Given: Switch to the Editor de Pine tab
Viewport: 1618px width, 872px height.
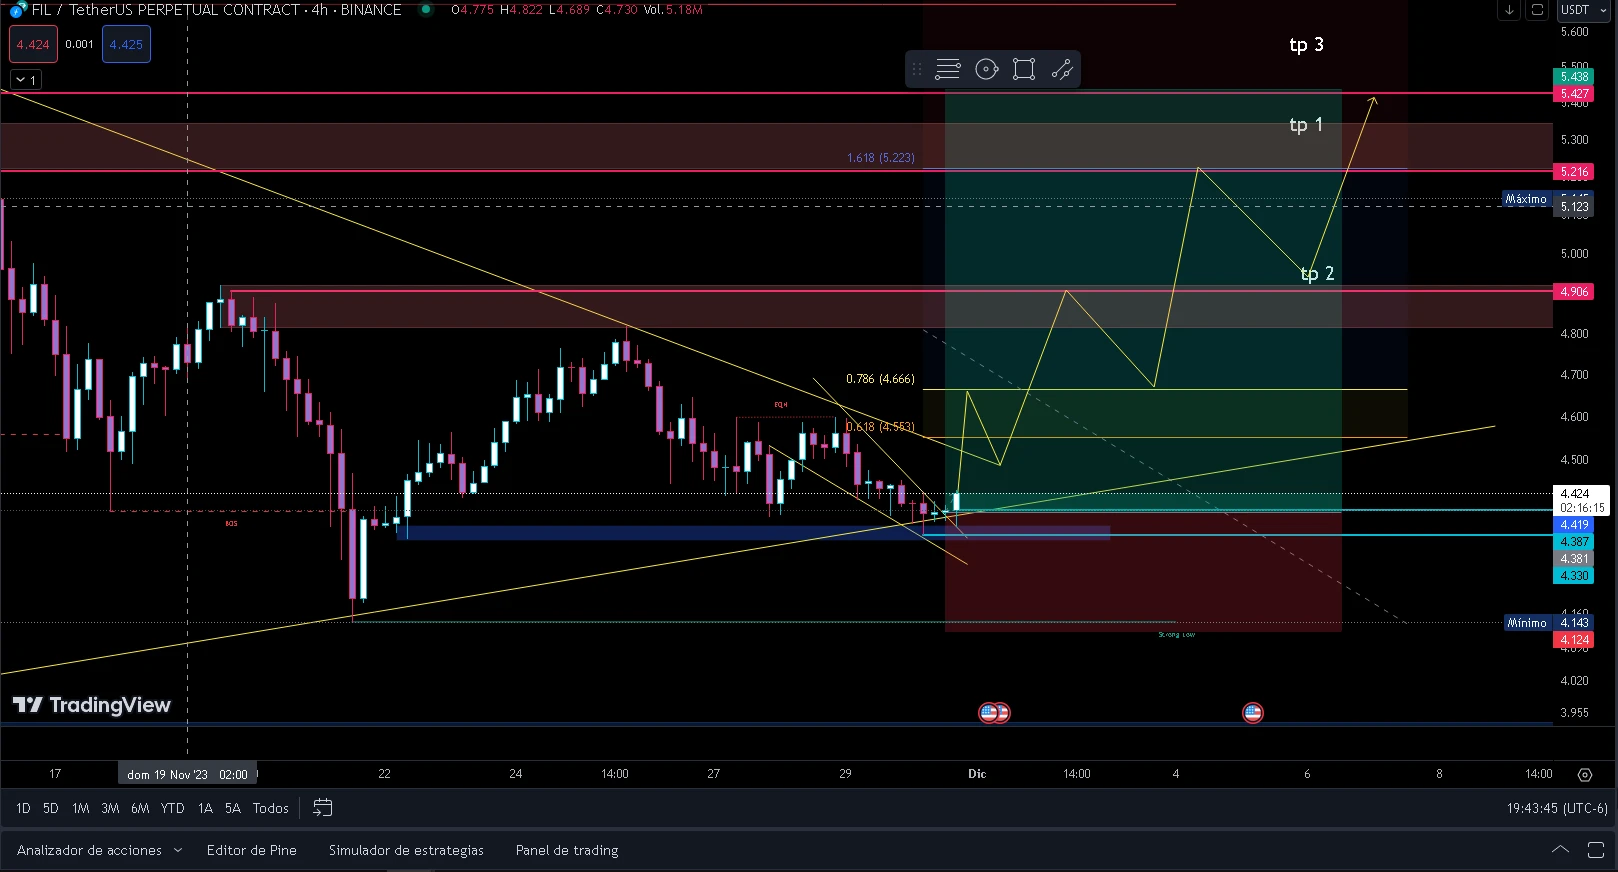Looking at the screenshot, I should [x=252, y=850].
